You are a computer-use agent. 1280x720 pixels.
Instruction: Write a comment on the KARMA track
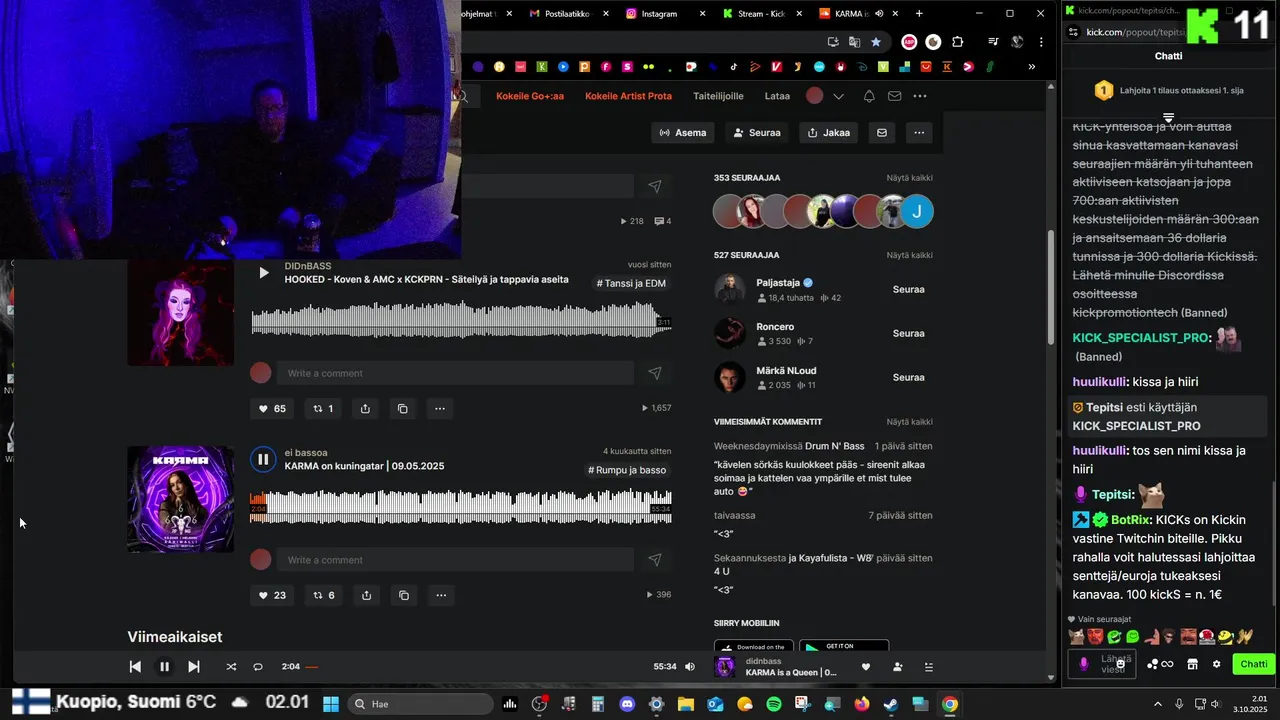click(455, 560)
